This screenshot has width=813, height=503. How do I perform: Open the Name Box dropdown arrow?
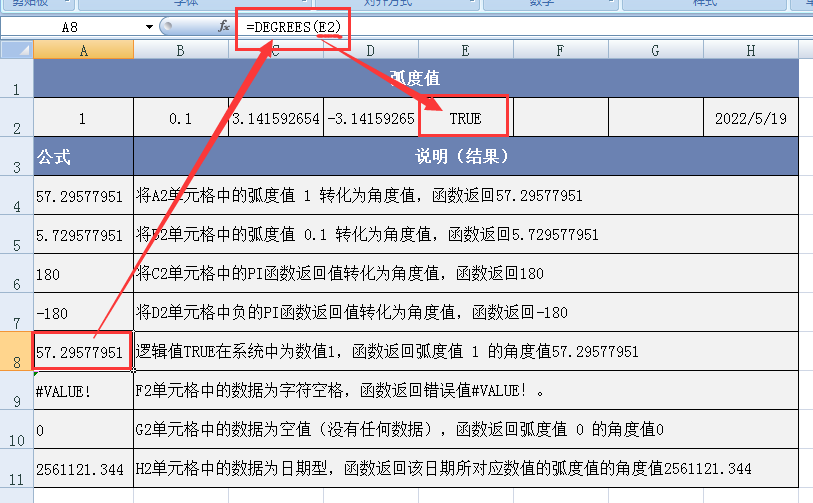tap(149, 26)
